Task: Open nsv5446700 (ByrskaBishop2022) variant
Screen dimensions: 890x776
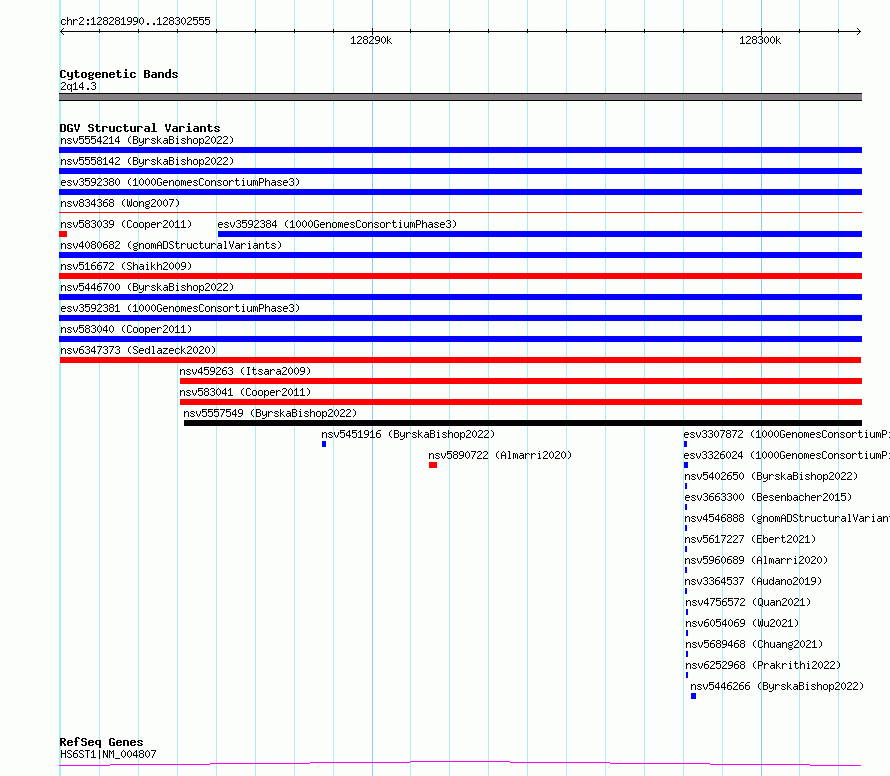Action: [x=147, y=287]
